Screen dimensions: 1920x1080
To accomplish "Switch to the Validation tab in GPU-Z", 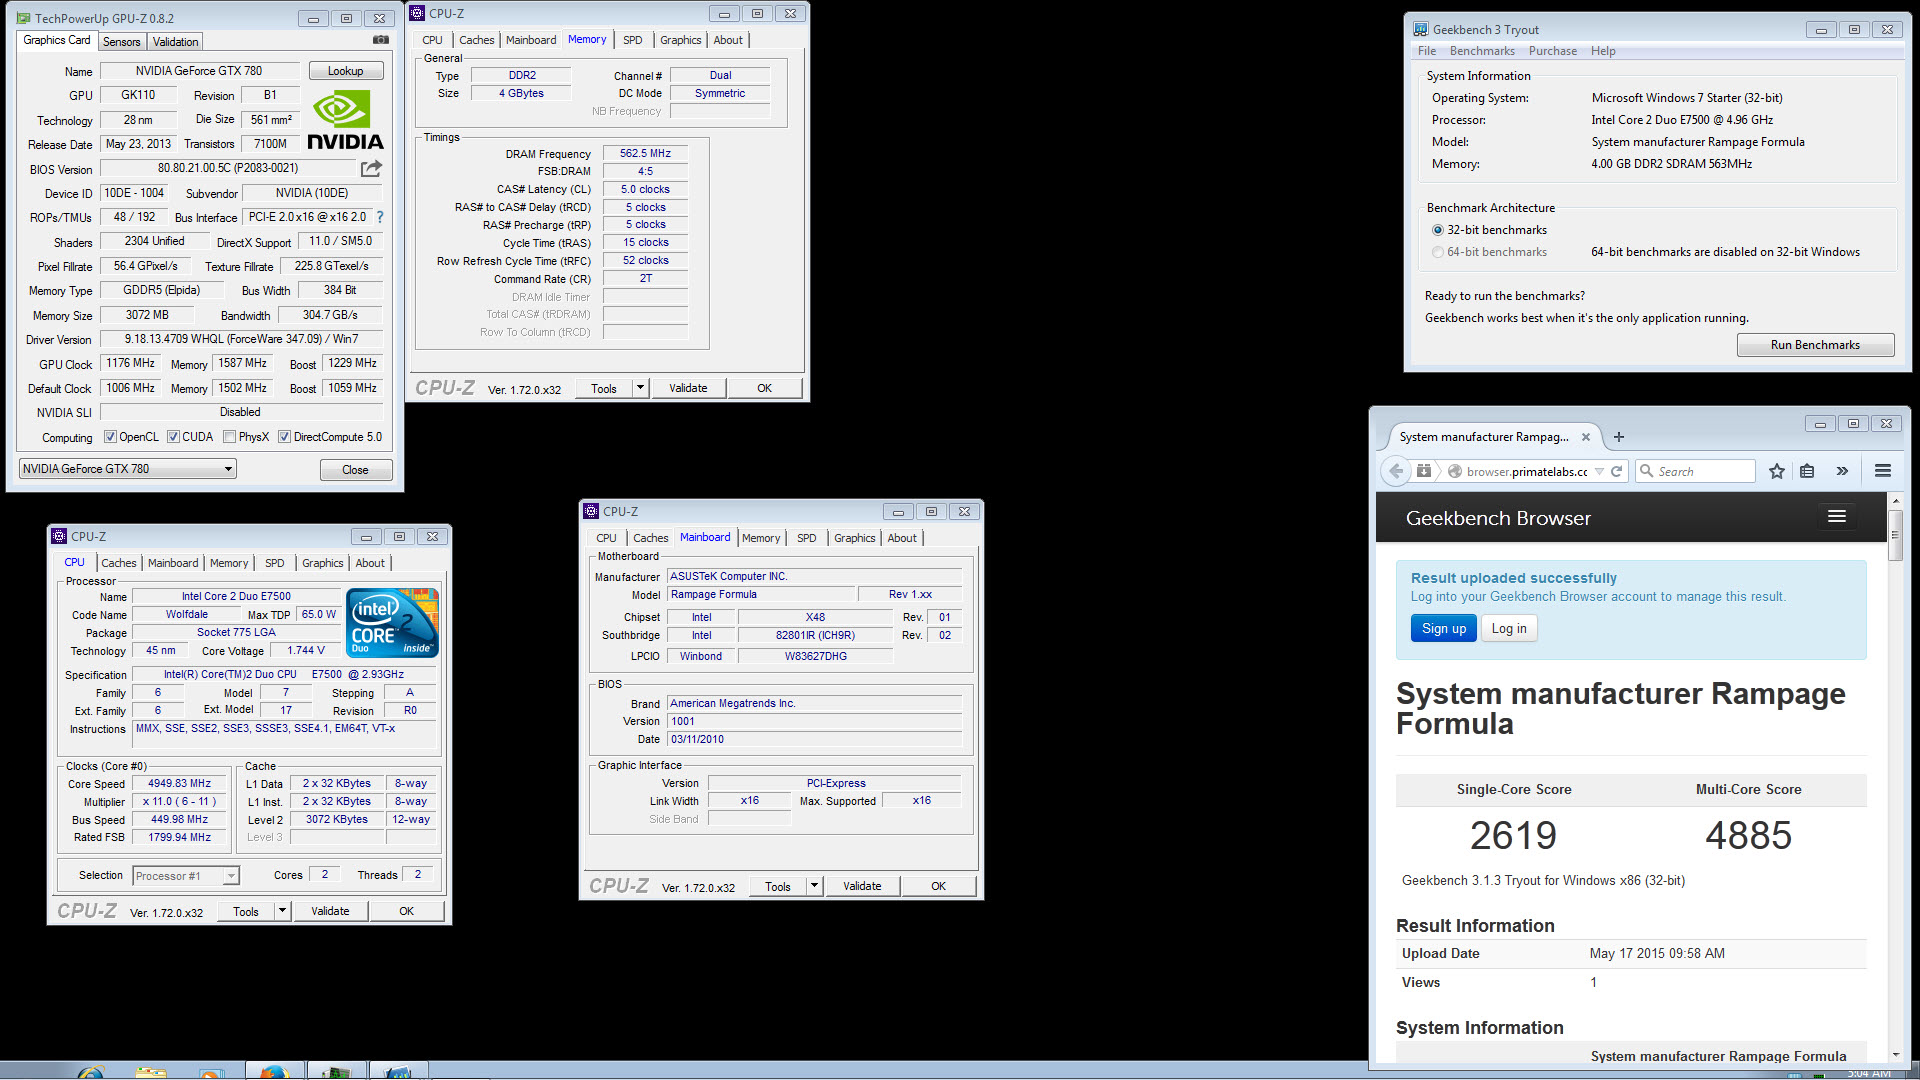I will point(175,41).
